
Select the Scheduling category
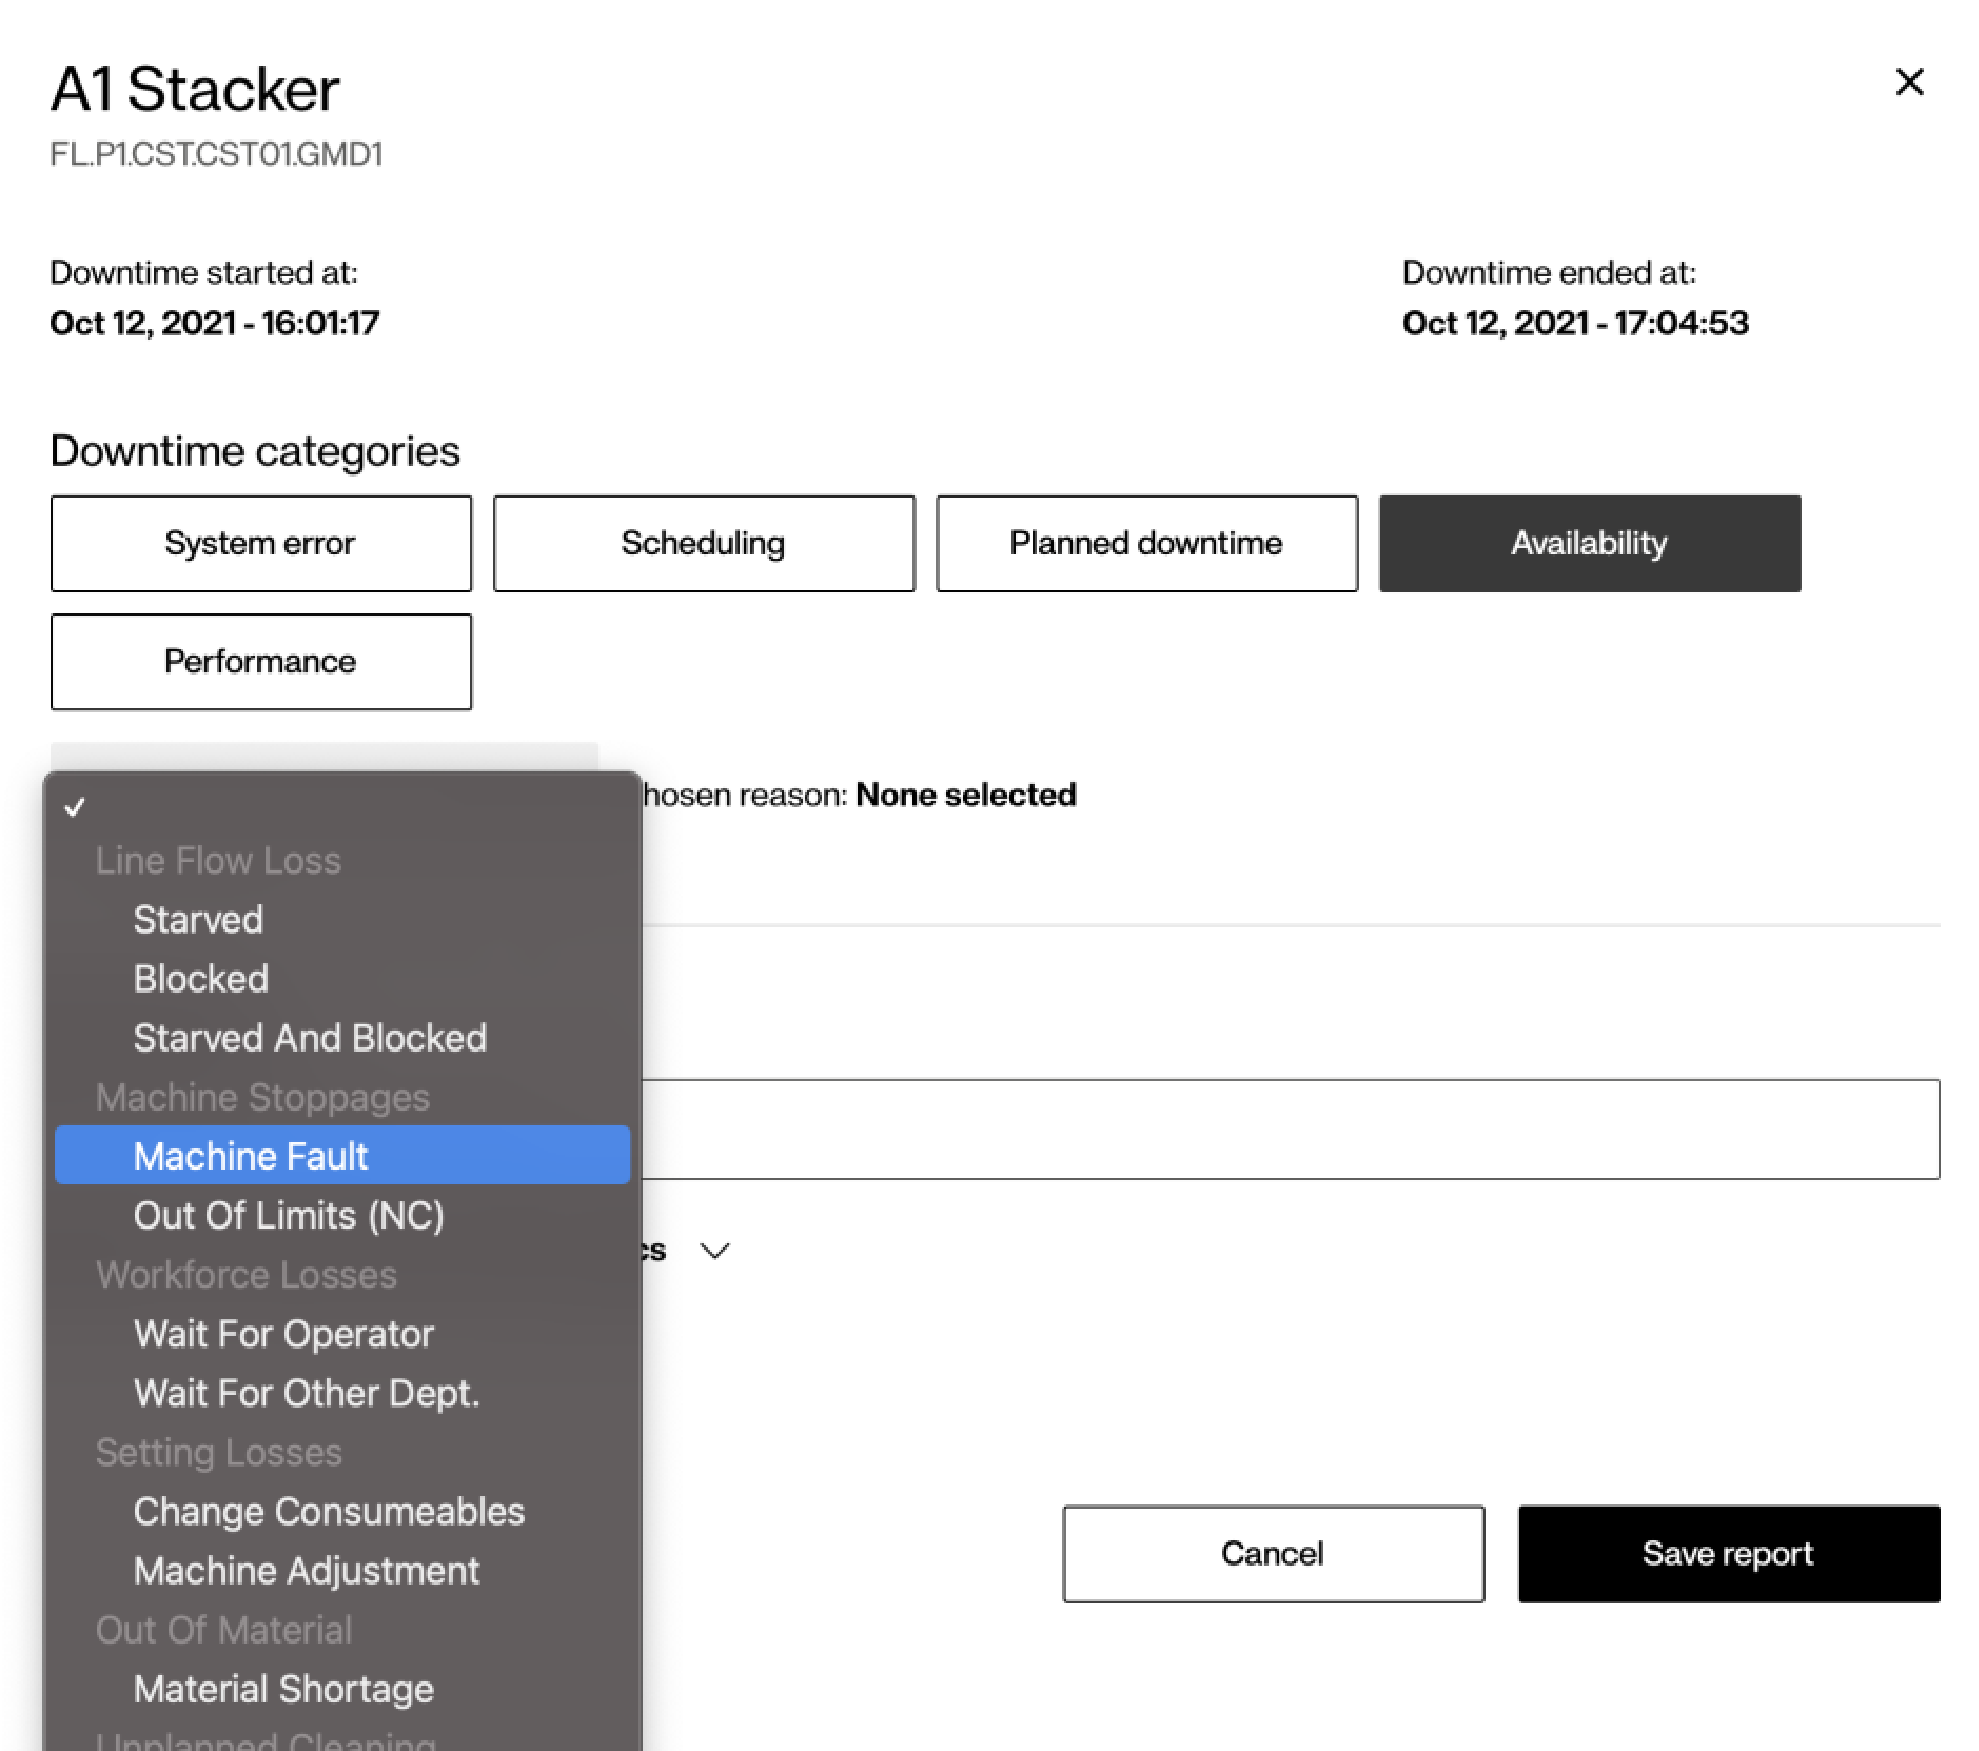coord(703,543)
